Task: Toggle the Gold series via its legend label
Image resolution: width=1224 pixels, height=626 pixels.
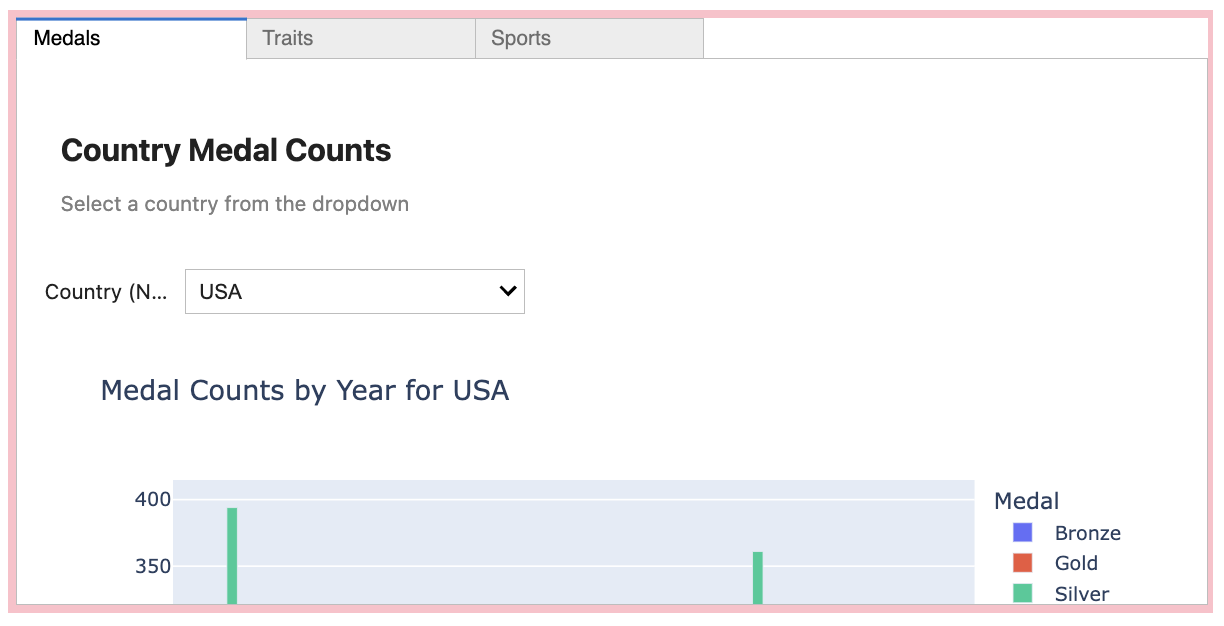Action: coord(1076,563)
